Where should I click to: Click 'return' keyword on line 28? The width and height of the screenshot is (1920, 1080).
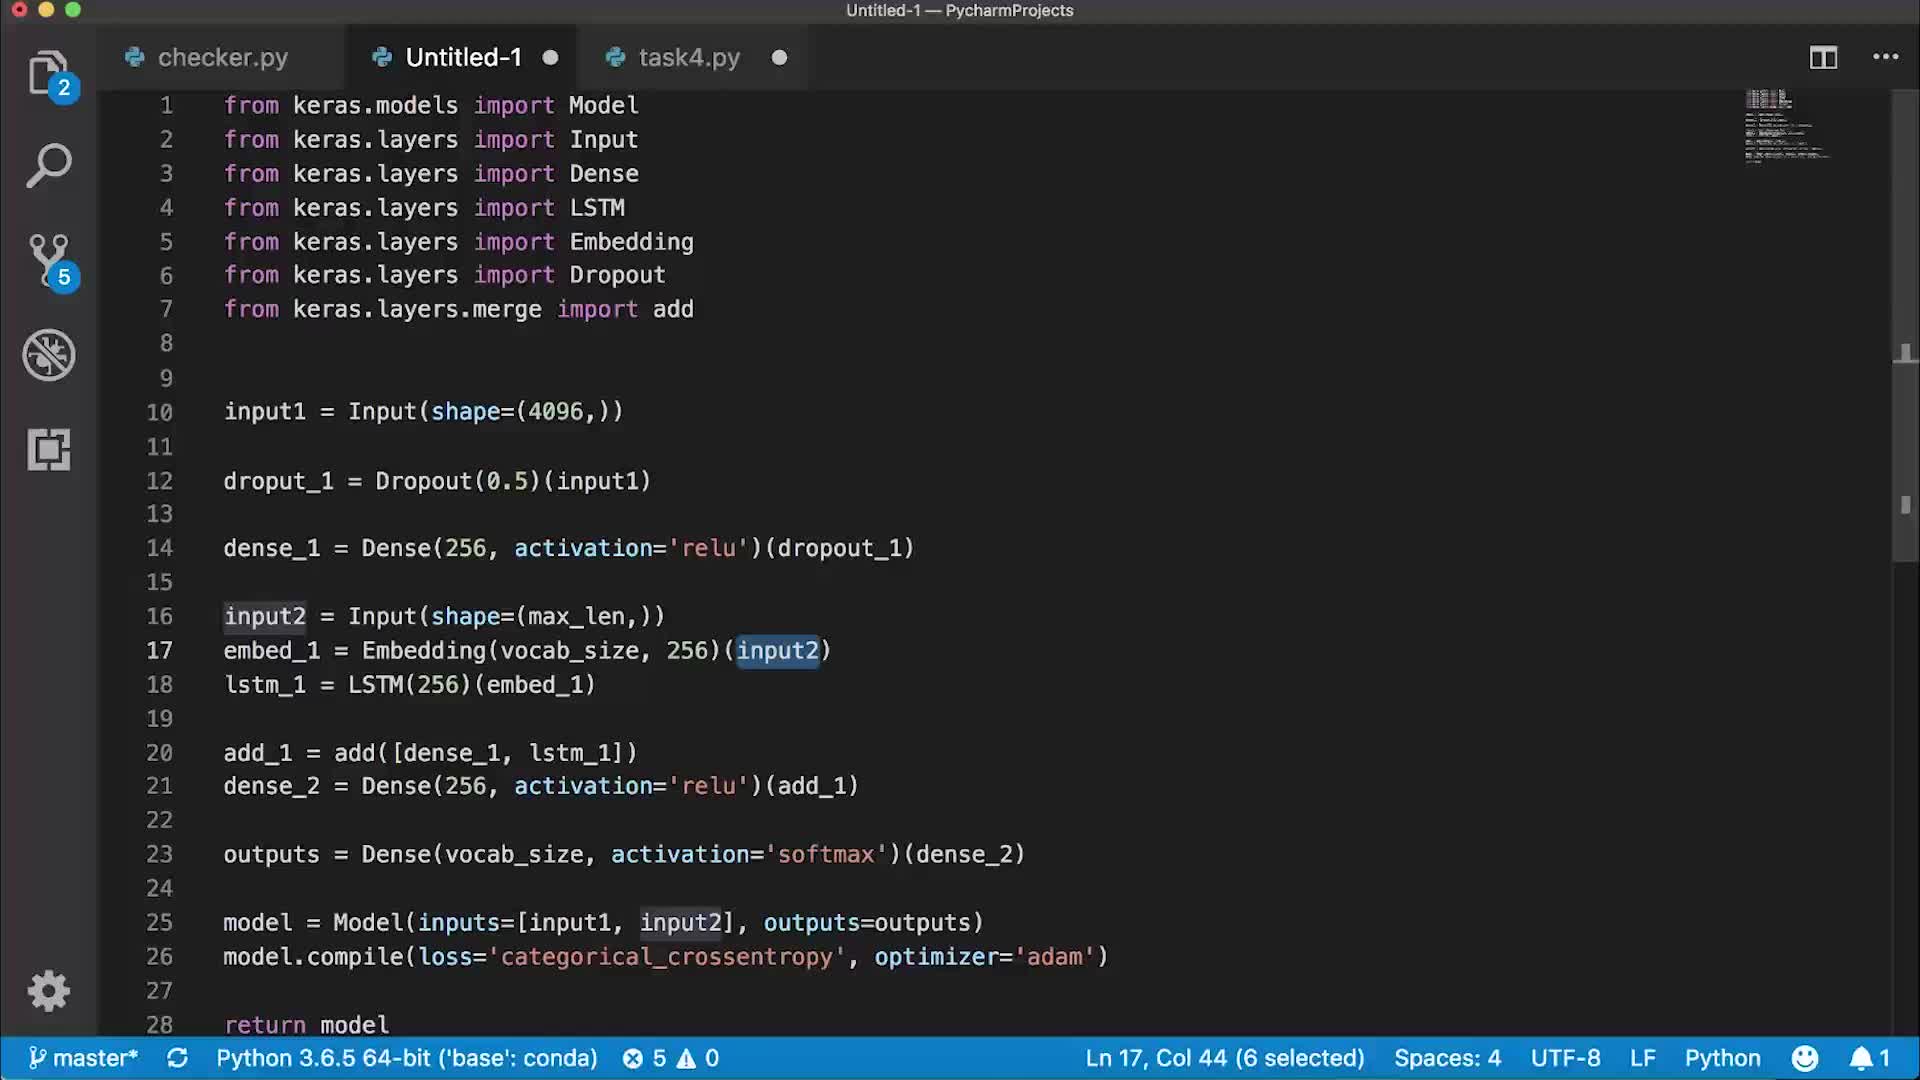(265, 1025)
